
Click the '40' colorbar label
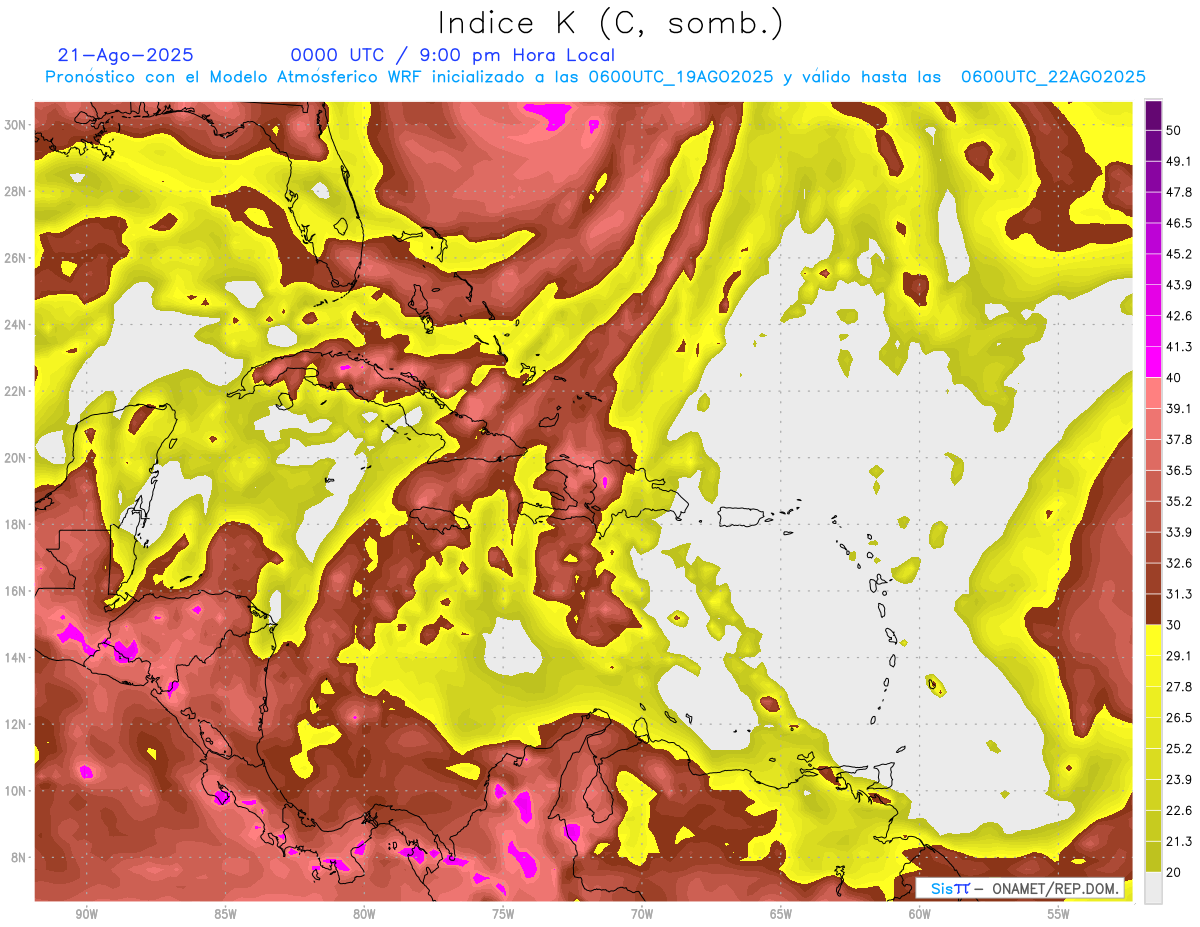pyautogui.click(x=1176, y=377)
